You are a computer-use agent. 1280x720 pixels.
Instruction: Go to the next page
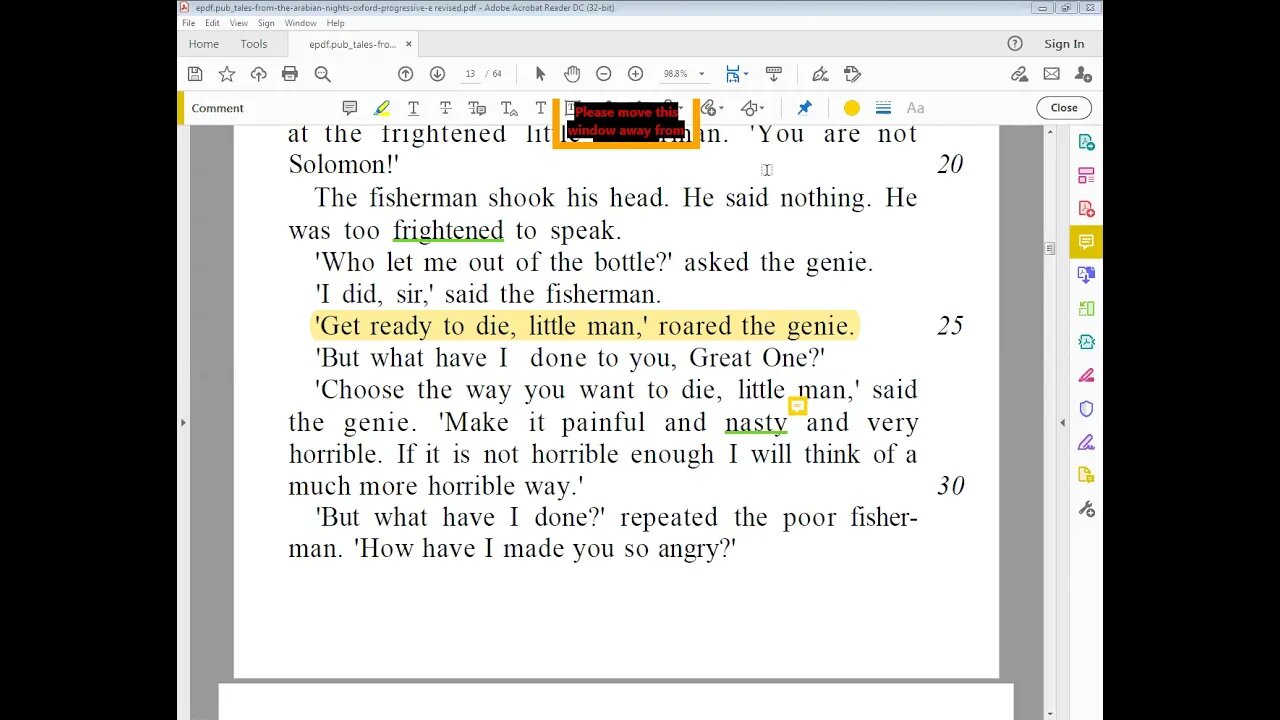(x=437, y=74)
